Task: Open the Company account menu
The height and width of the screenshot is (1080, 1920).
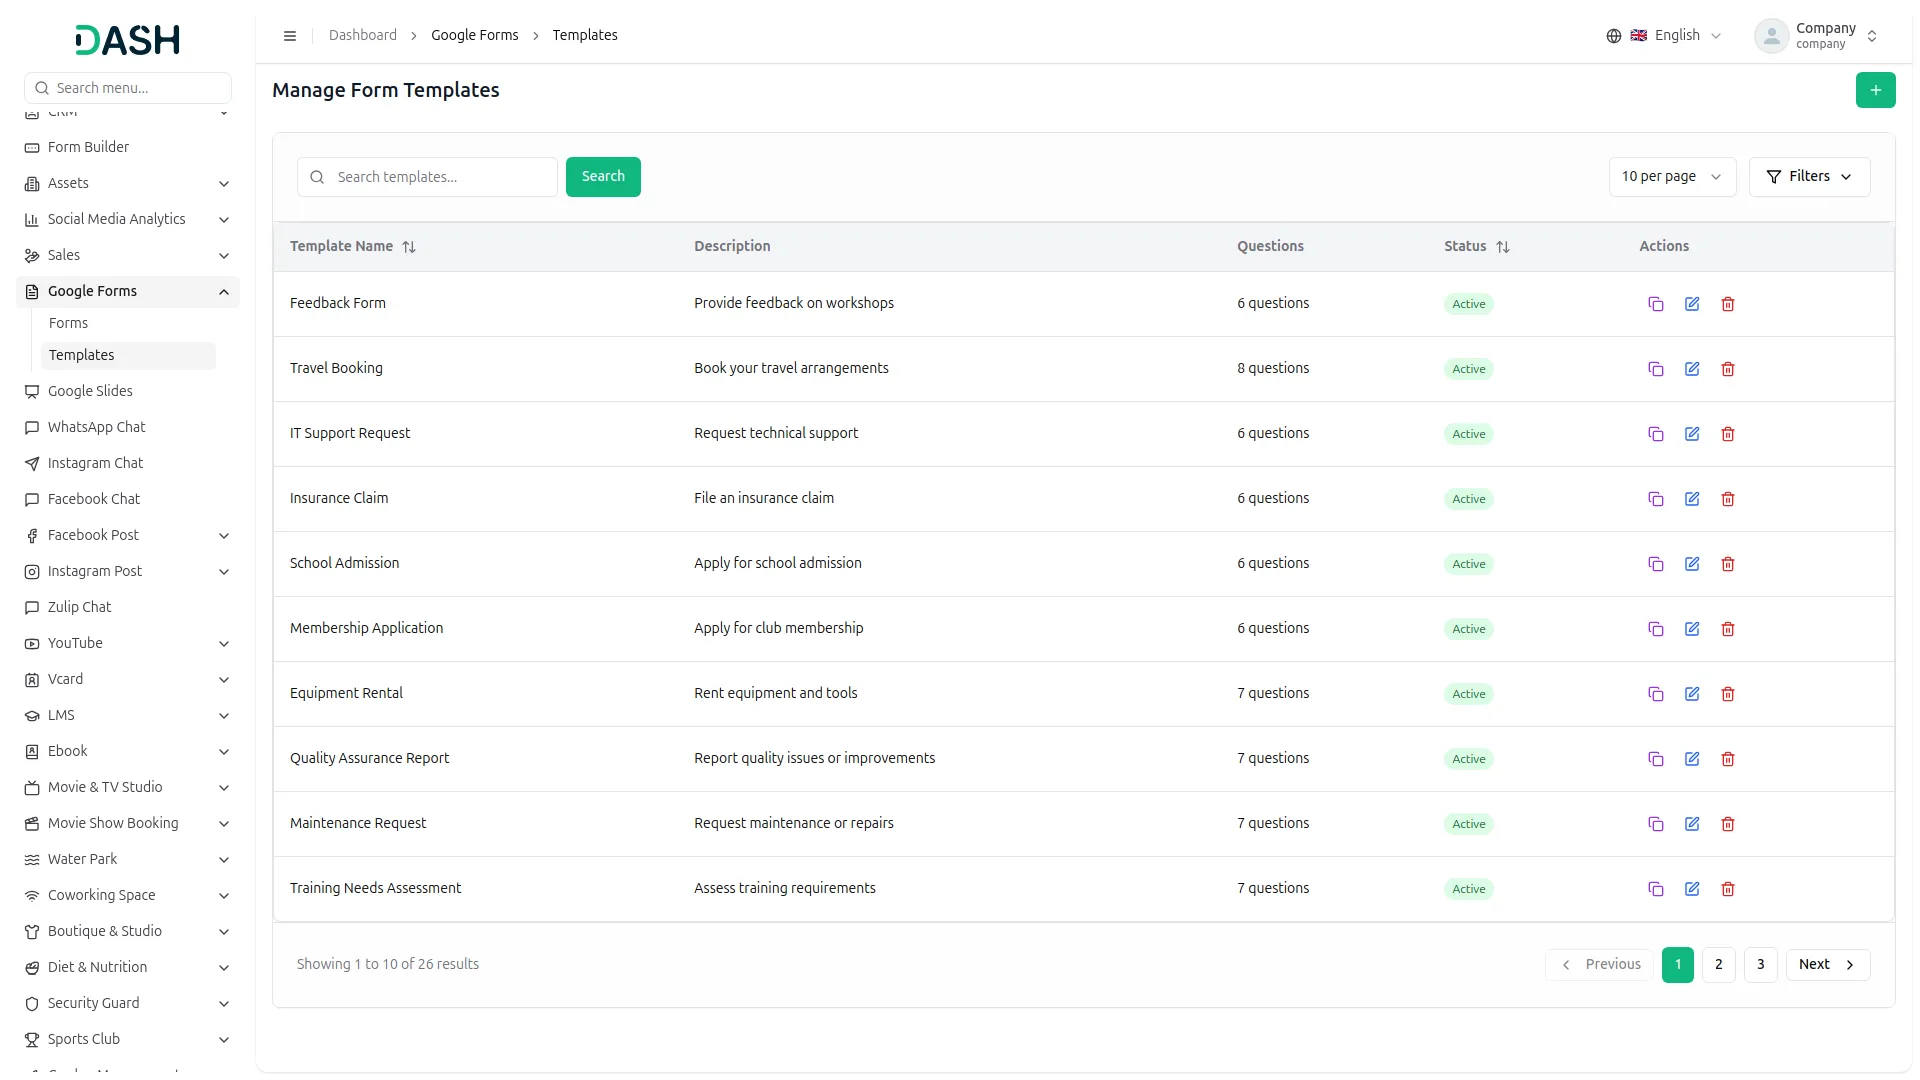Action: click(1816, 36)
